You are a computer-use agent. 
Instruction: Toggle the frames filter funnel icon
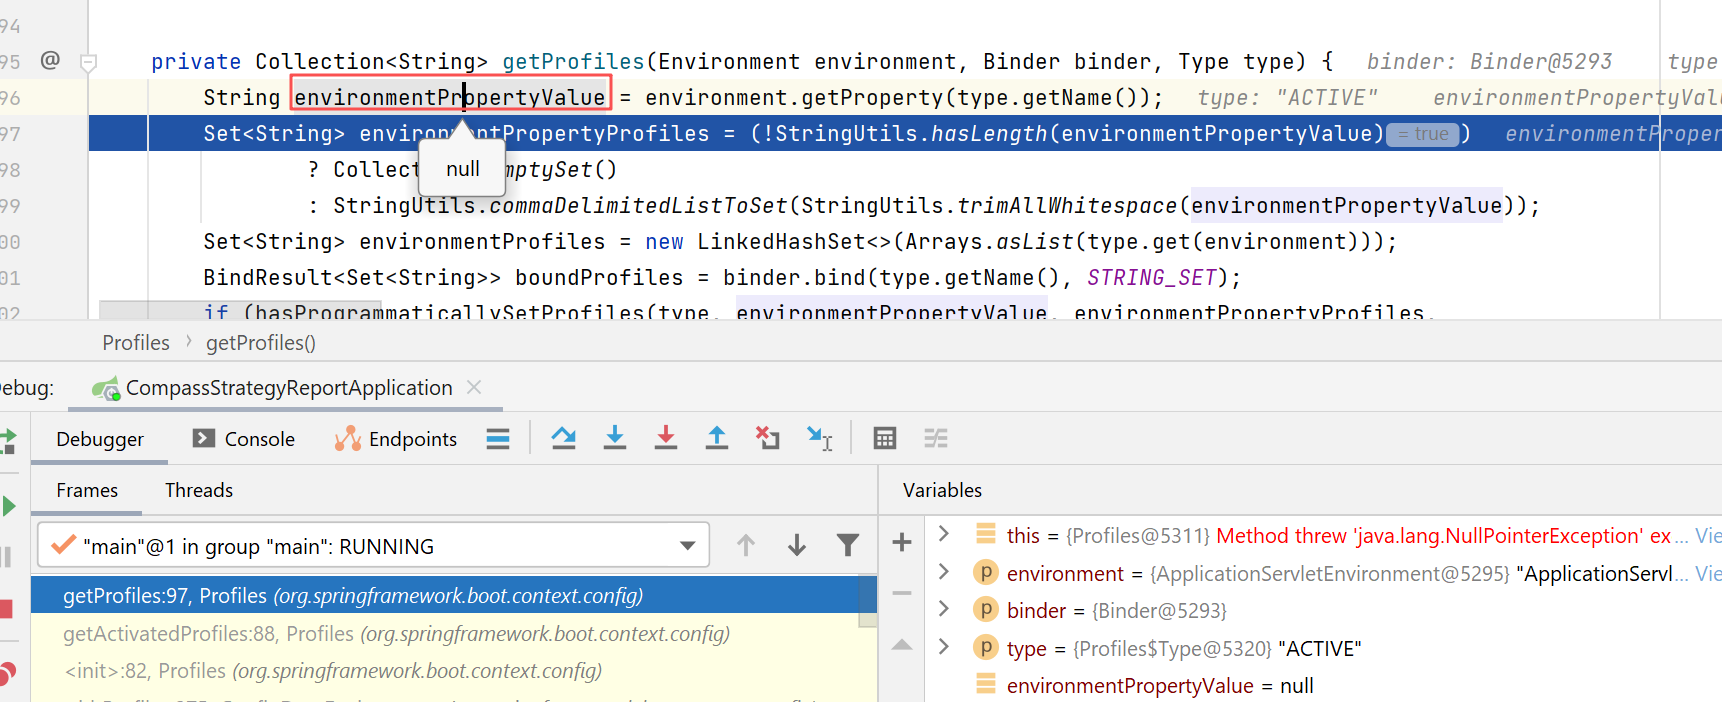847,545
